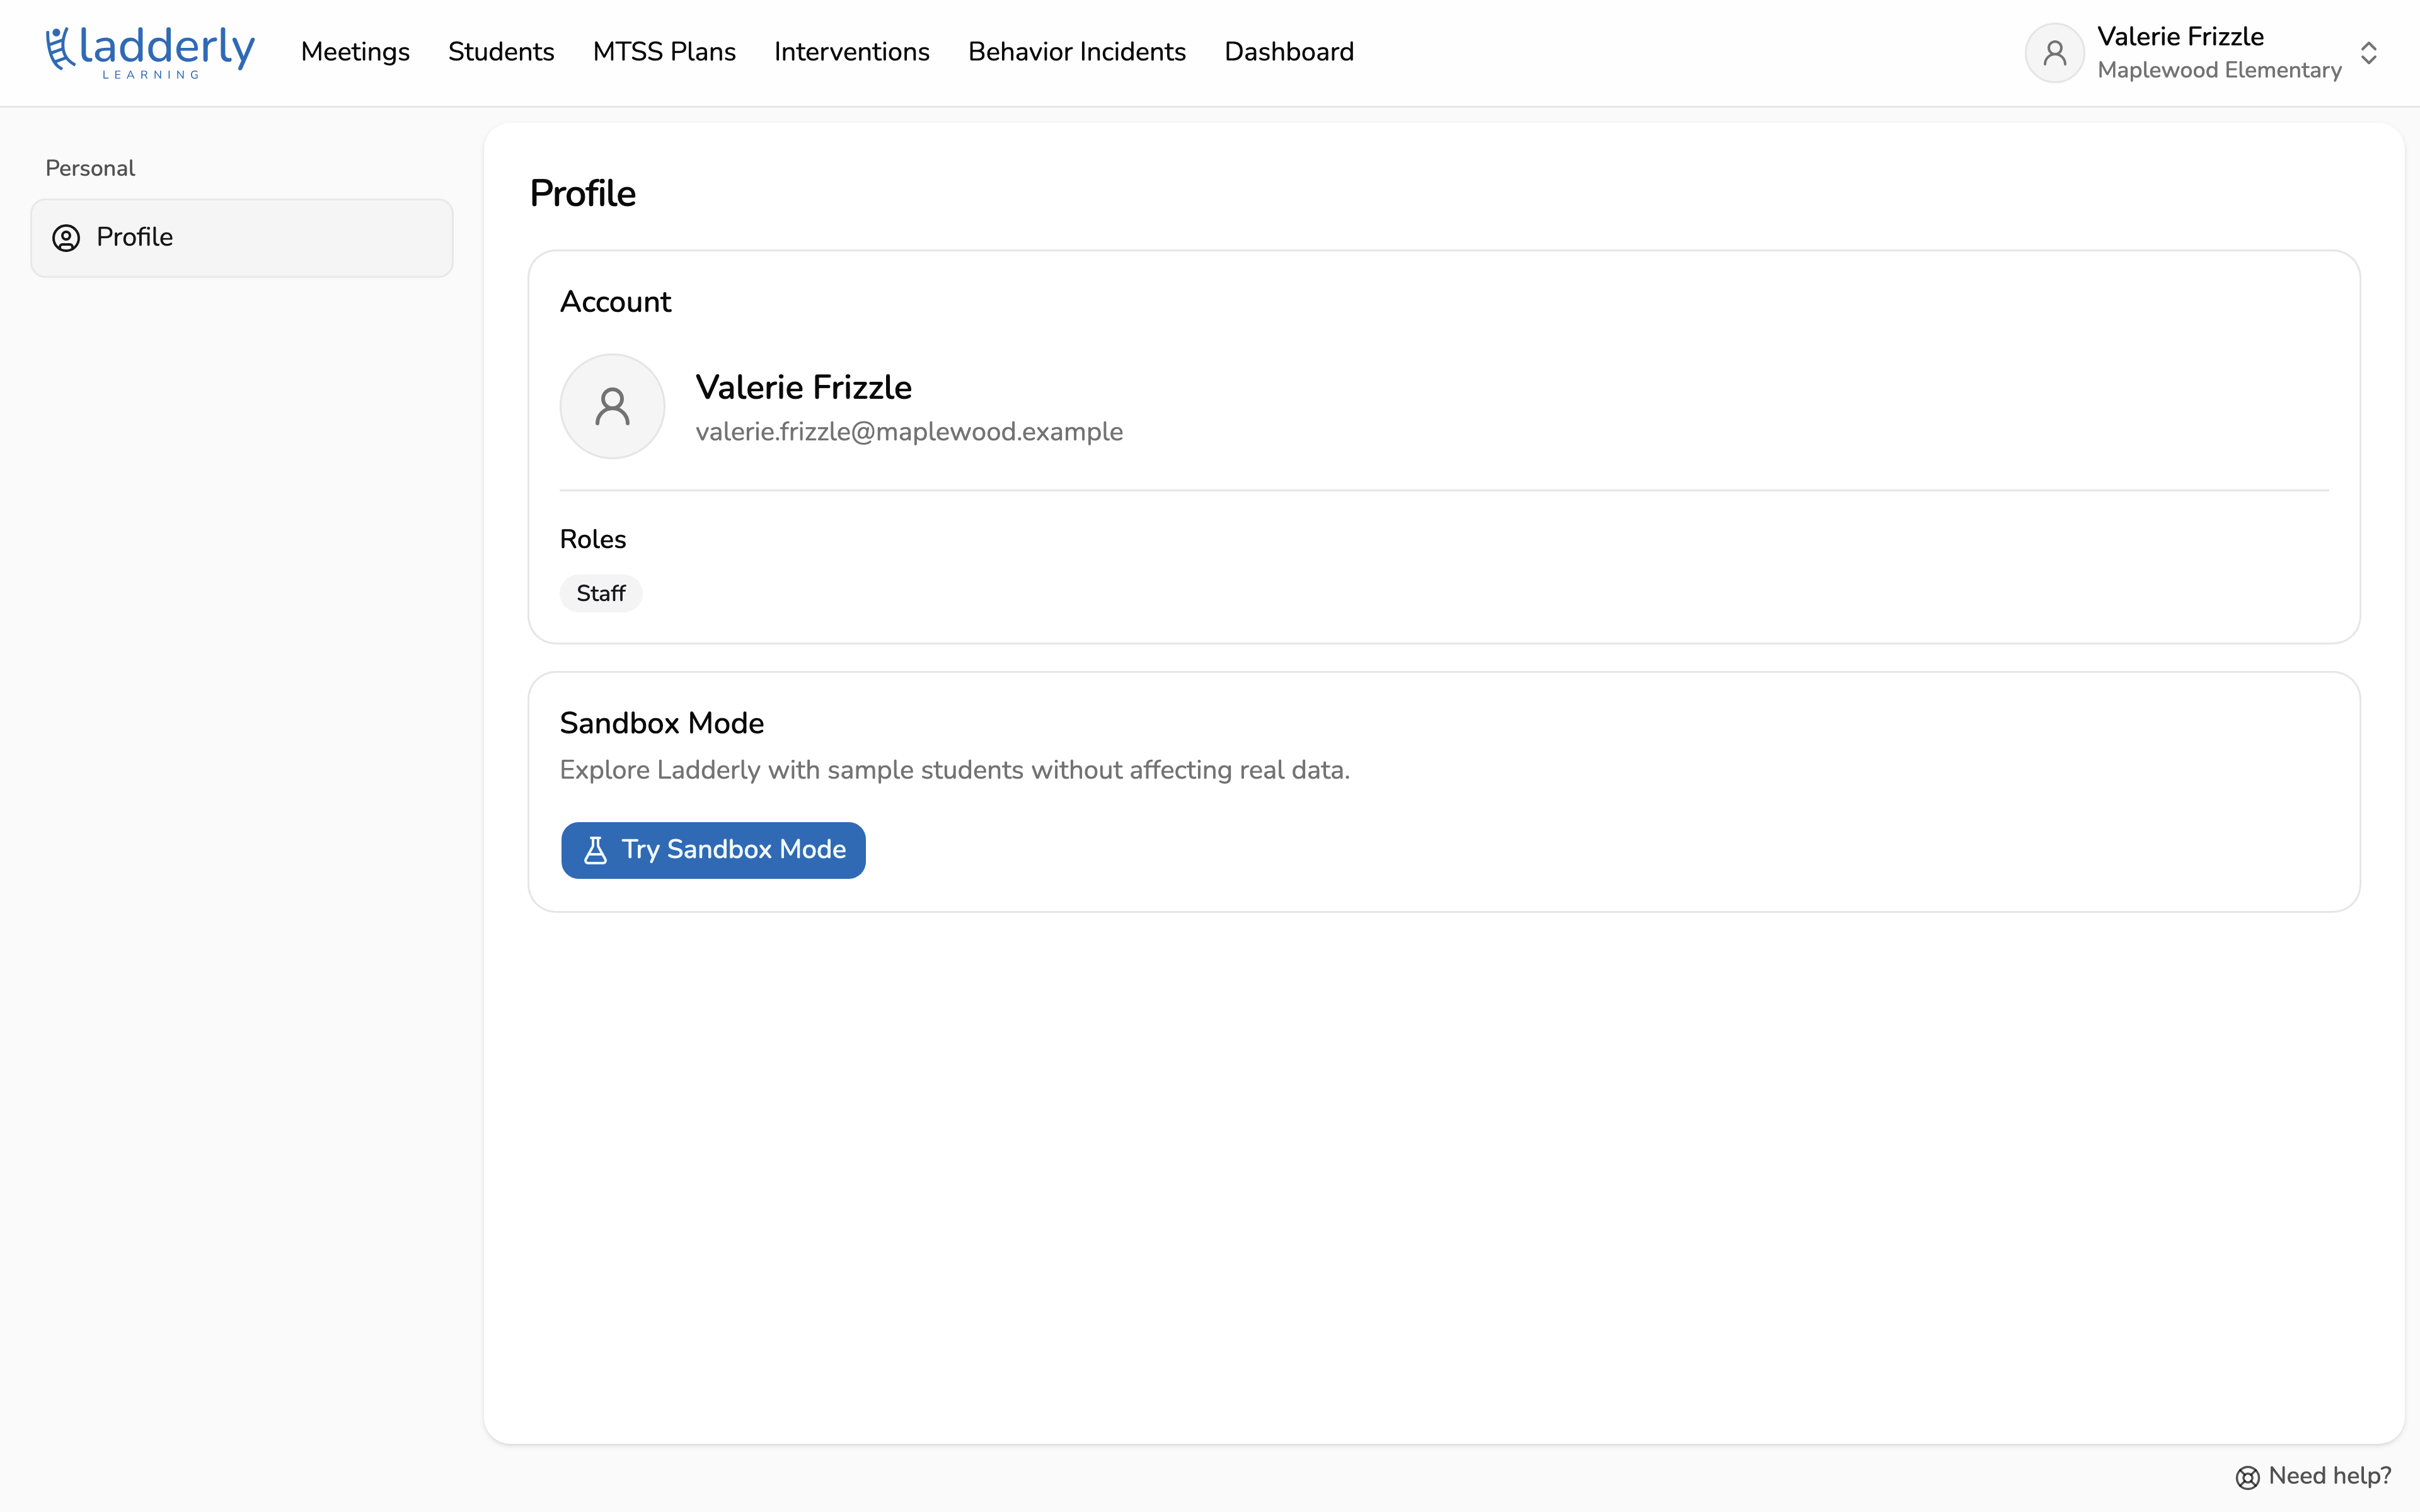Click the Personal section label
2420x1512 pixels.
[90, 168]
